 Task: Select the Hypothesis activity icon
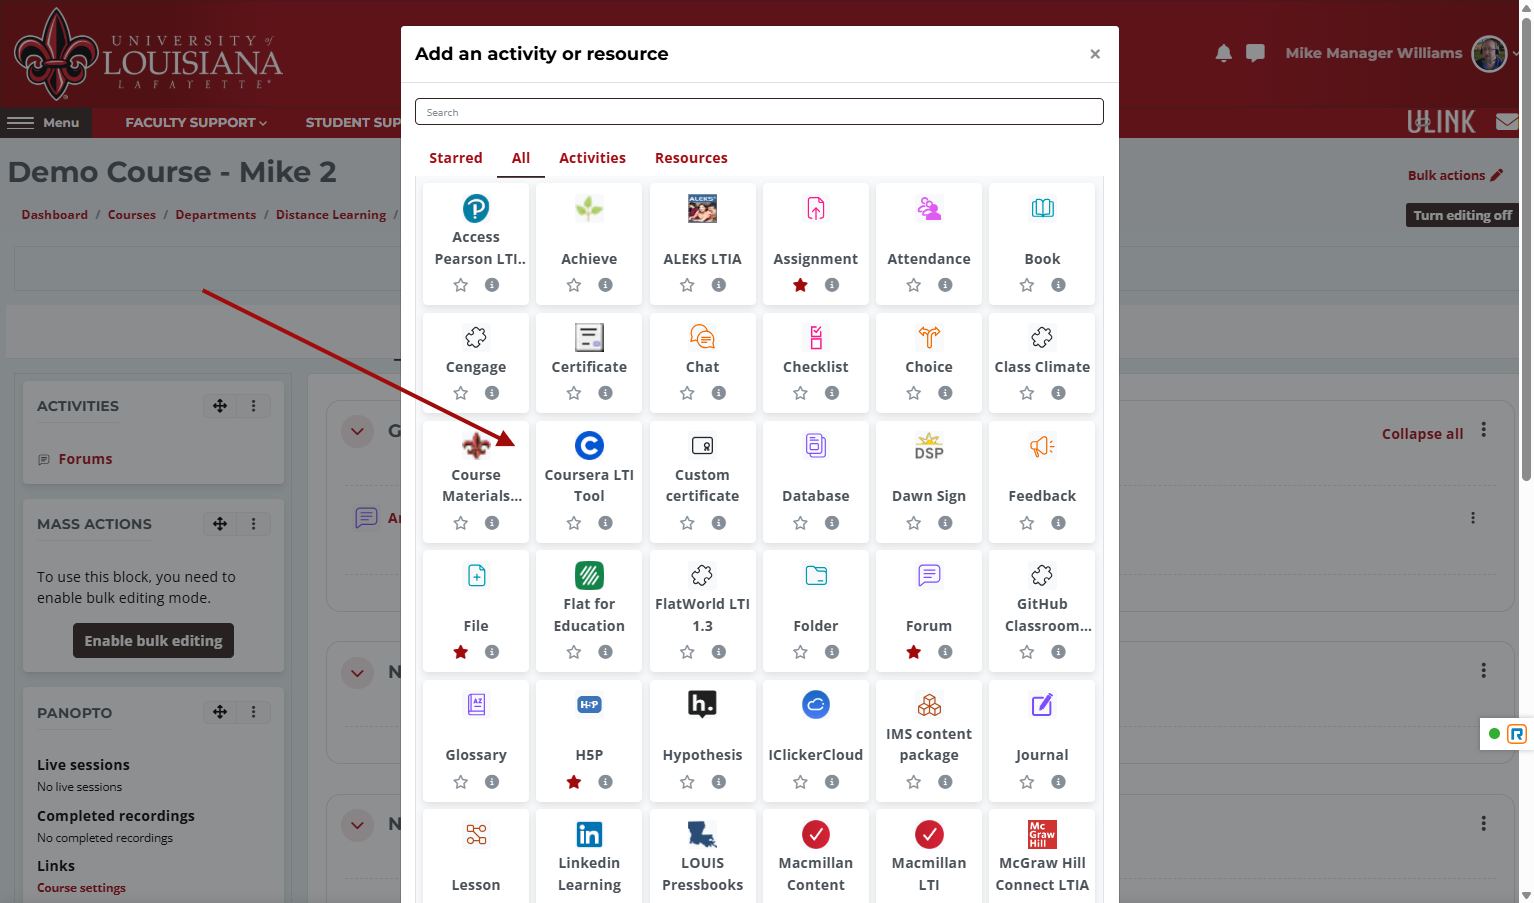[702, 704]
